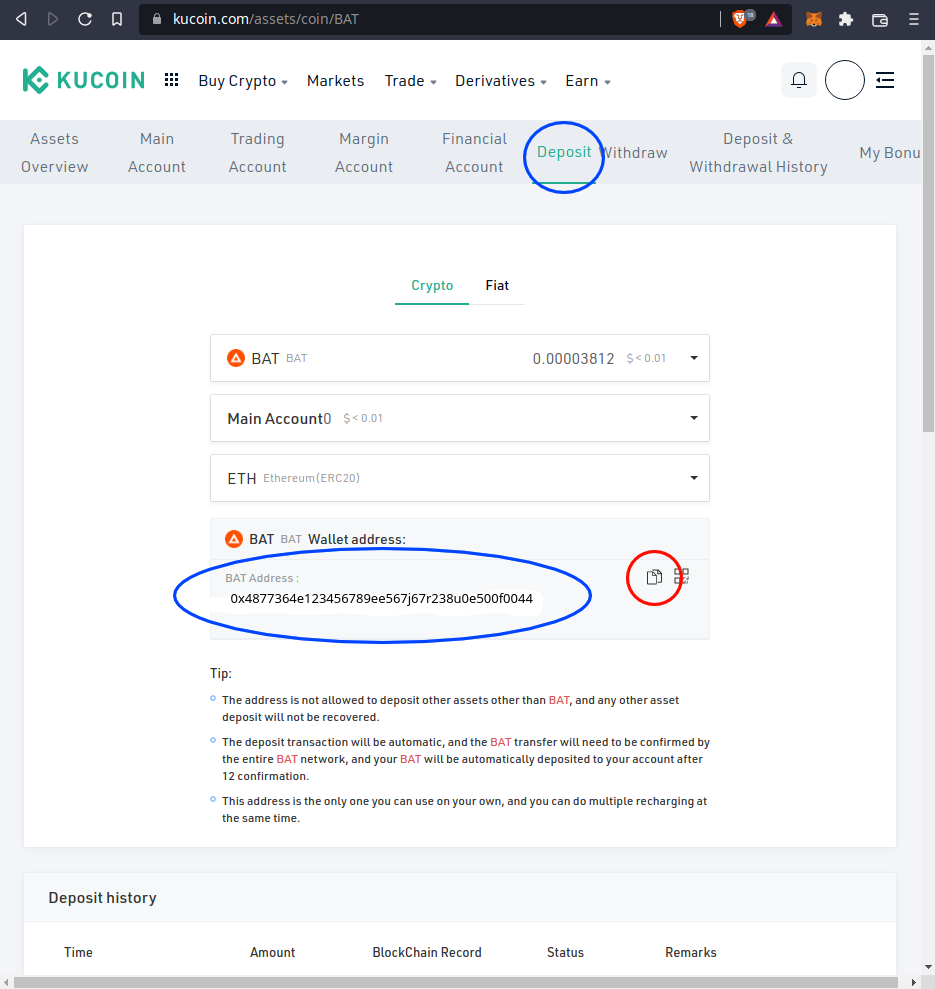The image size is (935, 989).
Task: Open KuCoin side menu icon
Action: tap(885, 80)
